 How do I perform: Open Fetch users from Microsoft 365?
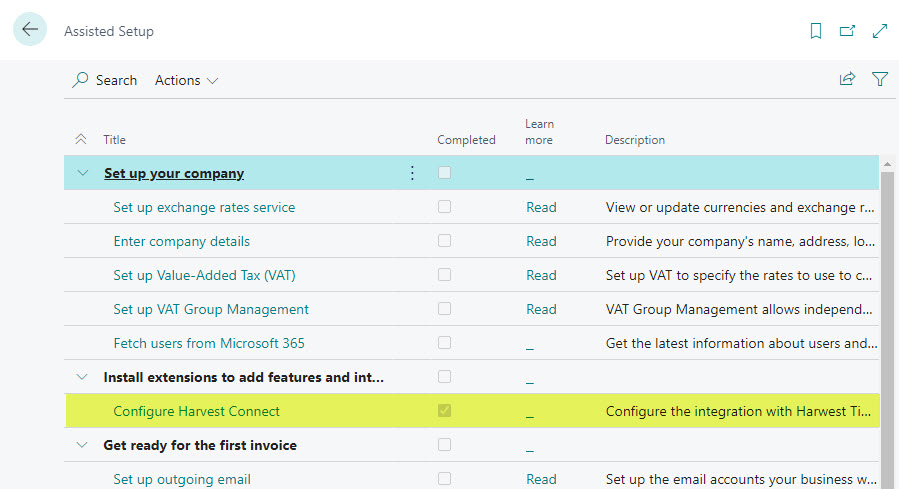(x=209, y=343)
